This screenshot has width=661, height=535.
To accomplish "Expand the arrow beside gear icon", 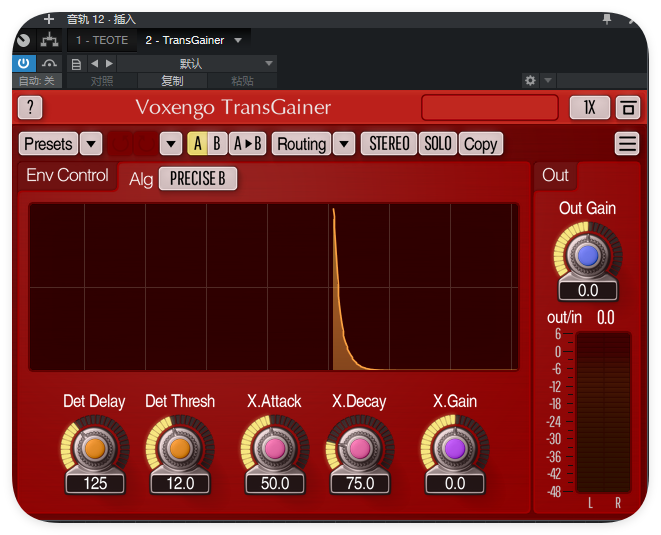I will pos(548,80).
